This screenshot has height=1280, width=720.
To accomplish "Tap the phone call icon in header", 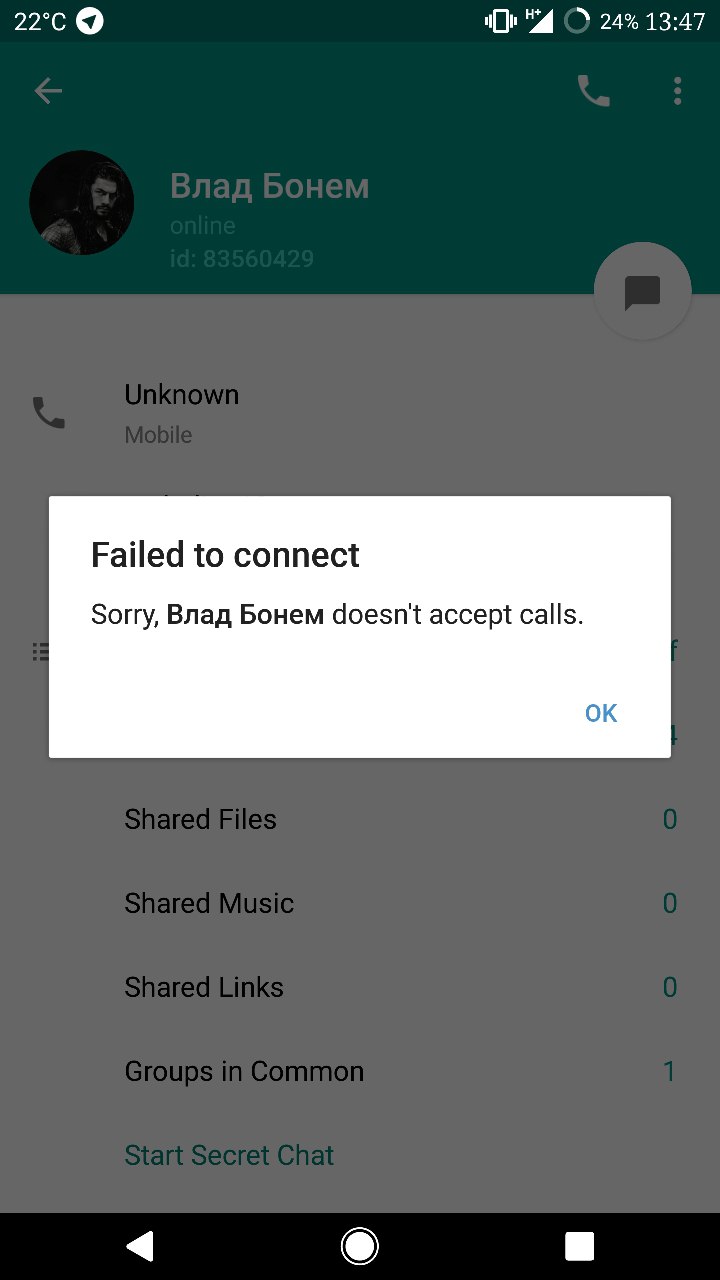I will [x=593, y=92].
